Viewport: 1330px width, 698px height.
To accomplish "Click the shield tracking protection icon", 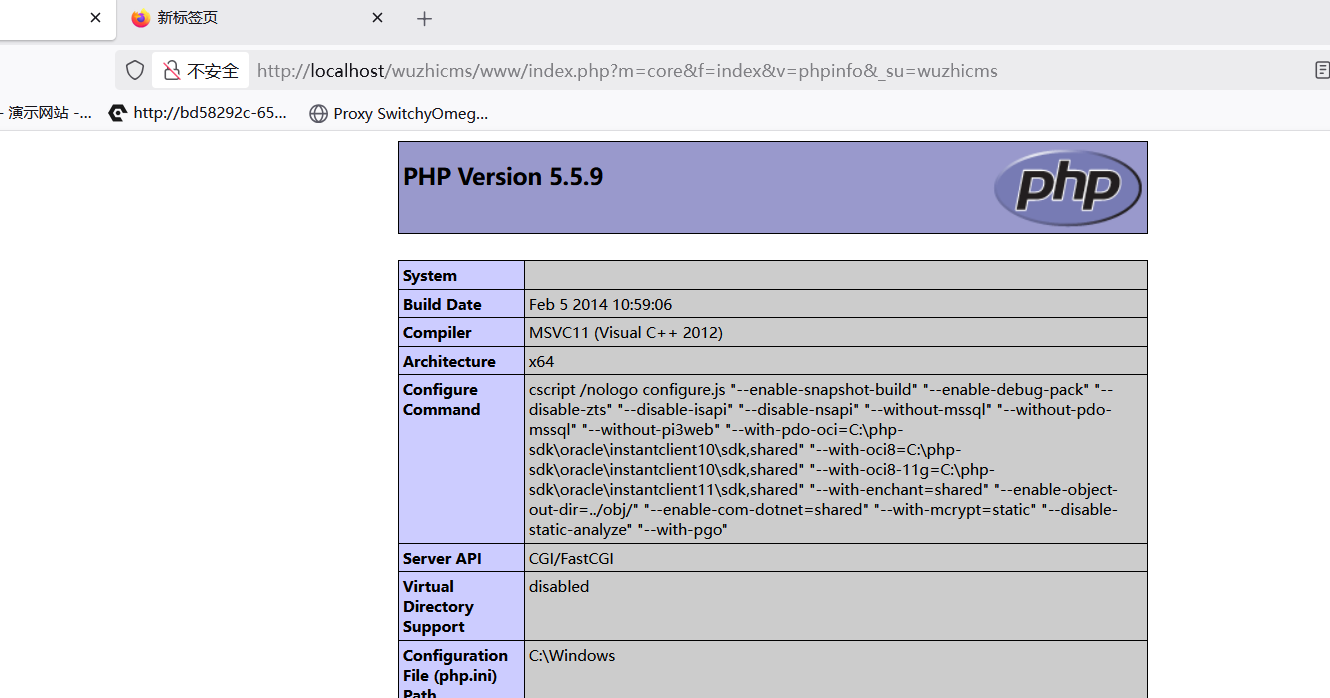I will pos(135,71).
